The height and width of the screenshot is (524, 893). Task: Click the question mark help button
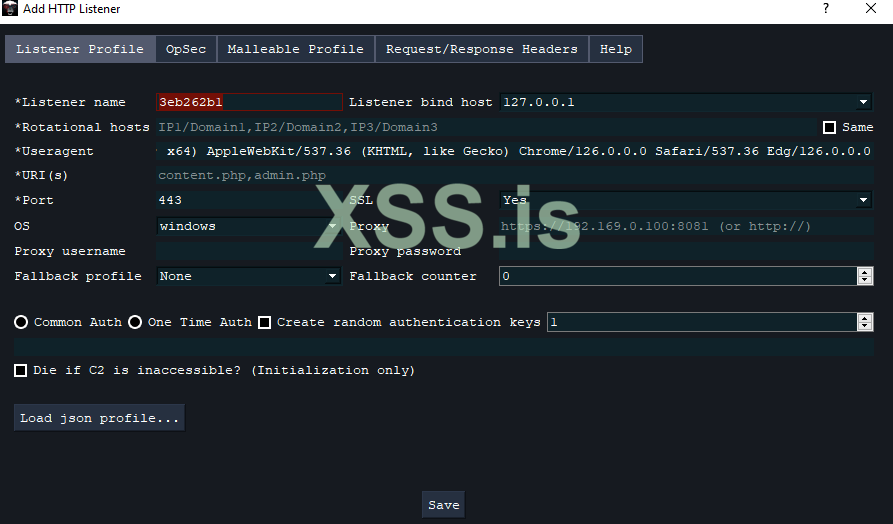pyautogui.click(x=826, y=9)
